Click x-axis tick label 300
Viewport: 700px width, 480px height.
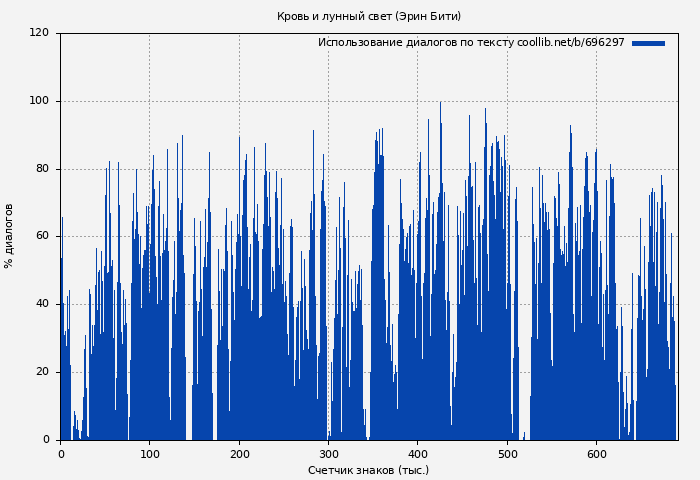tap(328, 454)
